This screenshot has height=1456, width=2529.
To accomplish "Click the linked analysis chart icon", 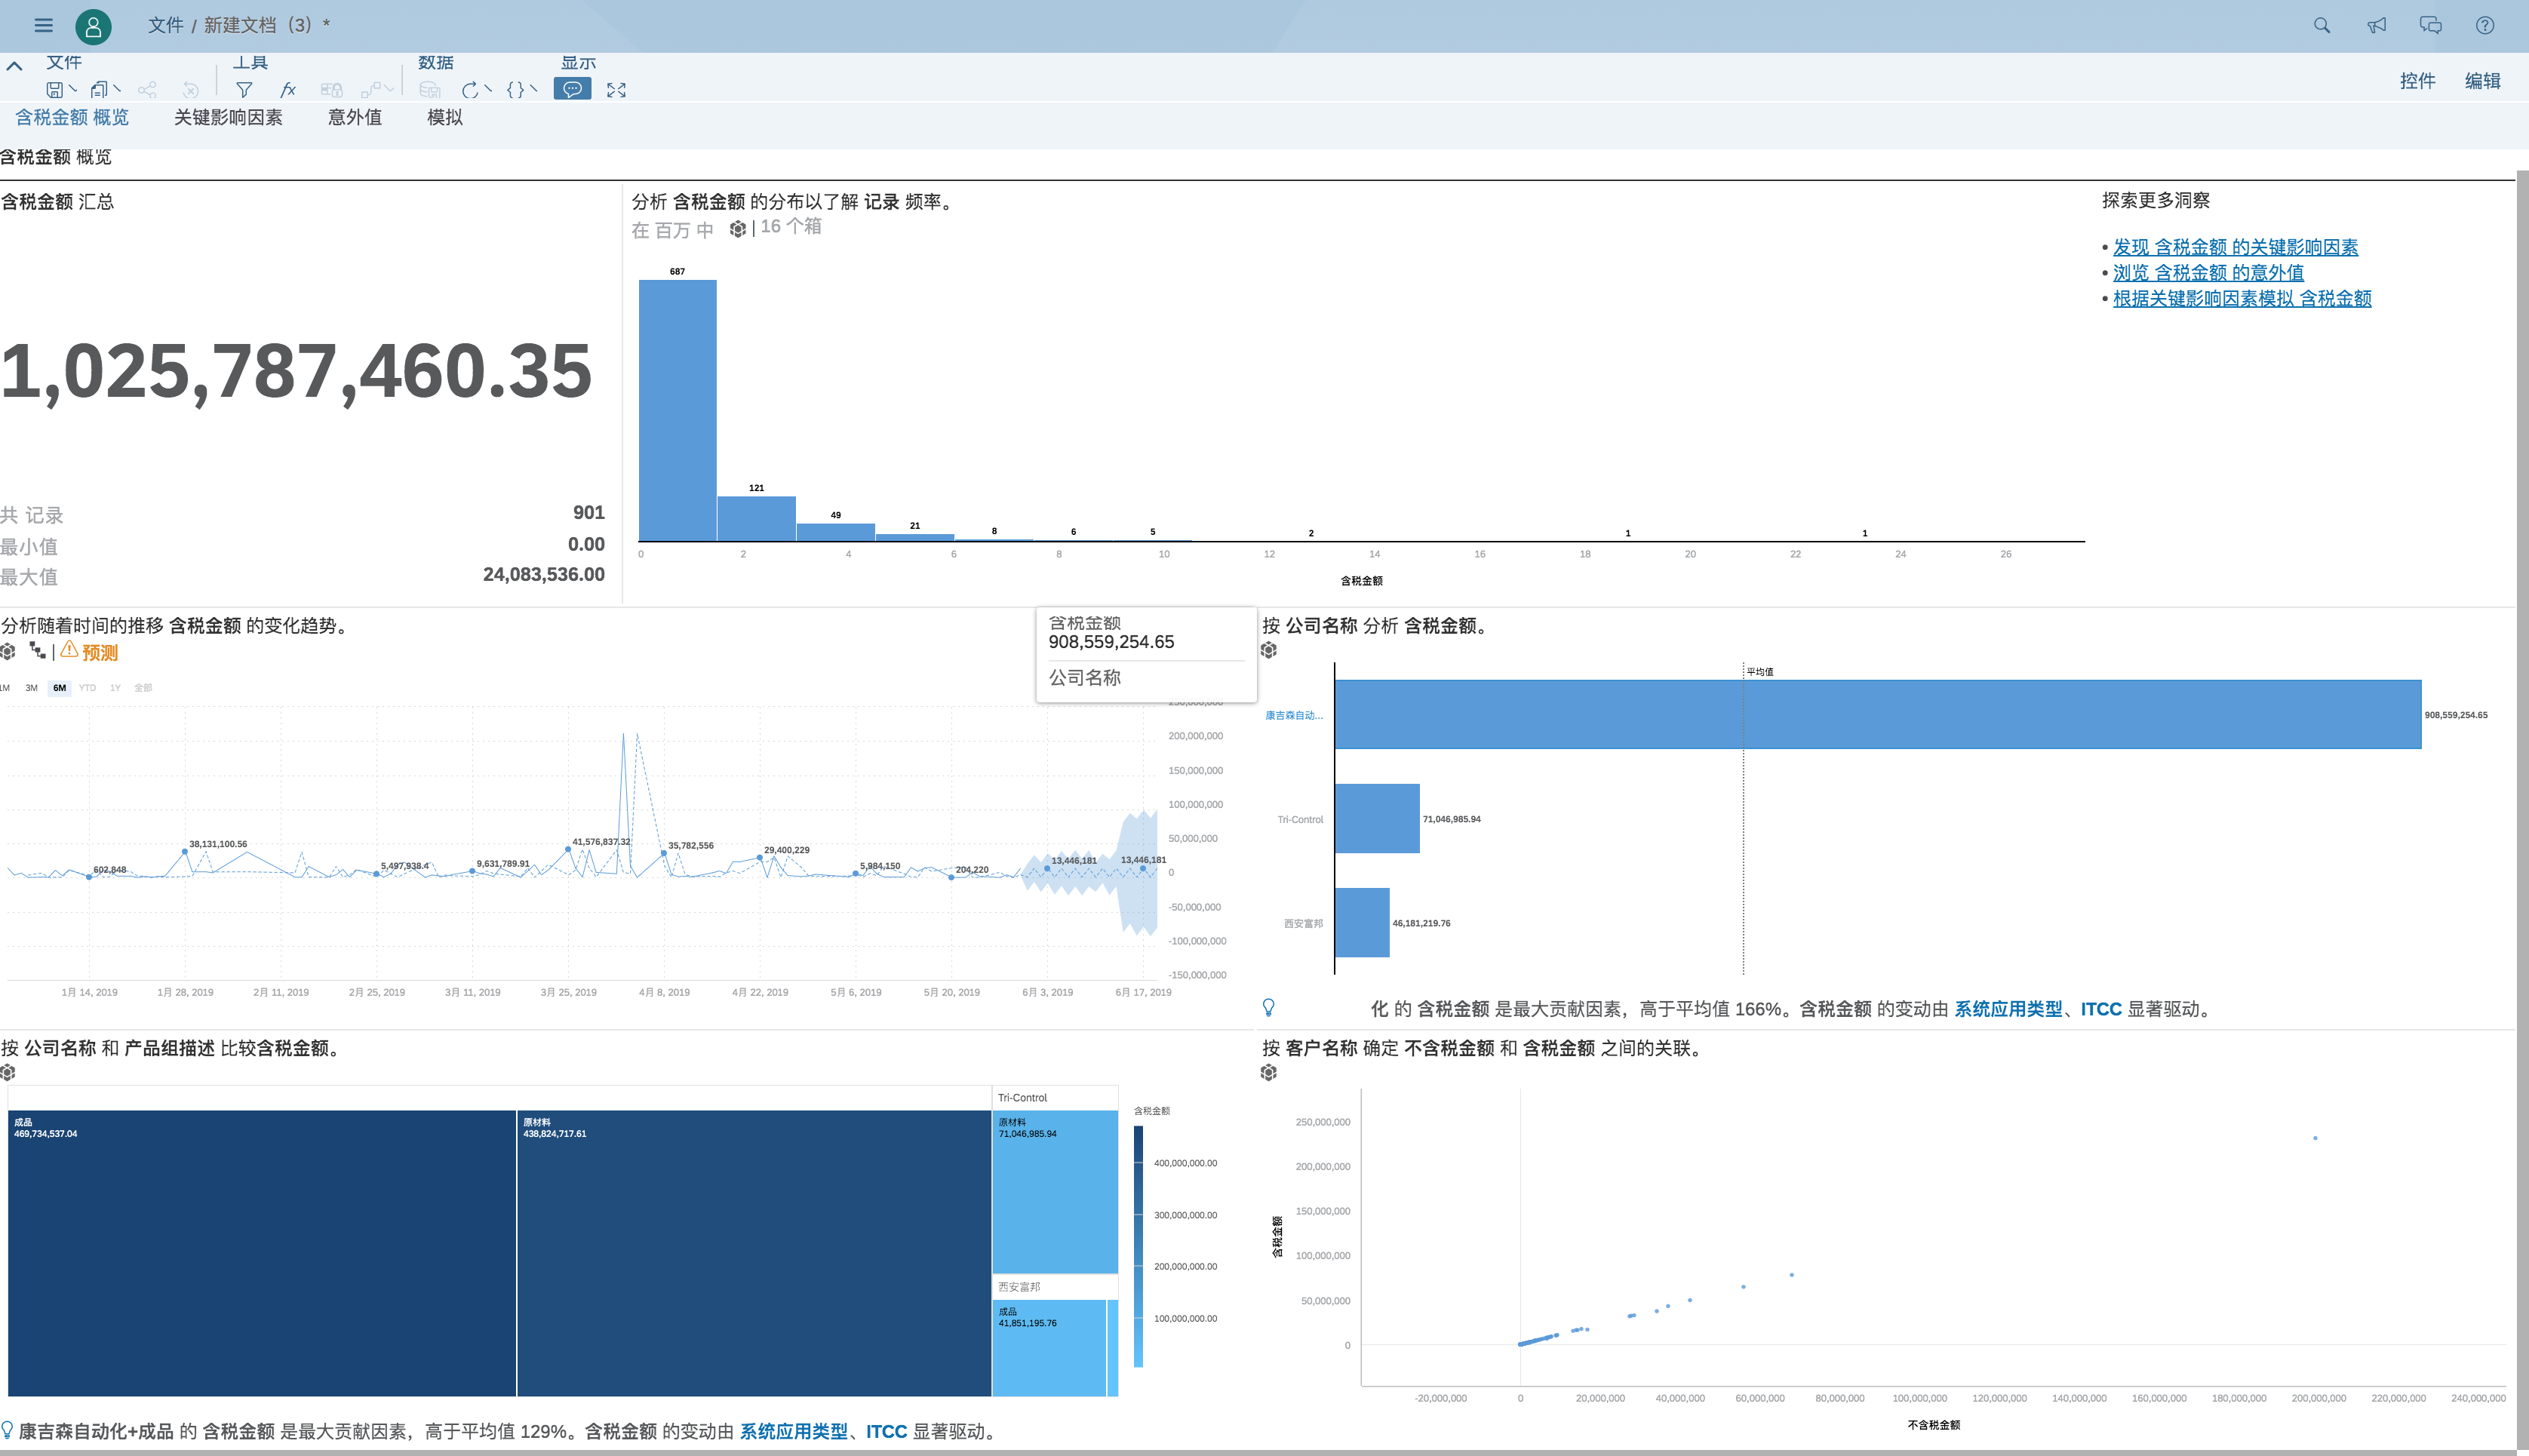I will pyautogui.click(x=371, y=90).
